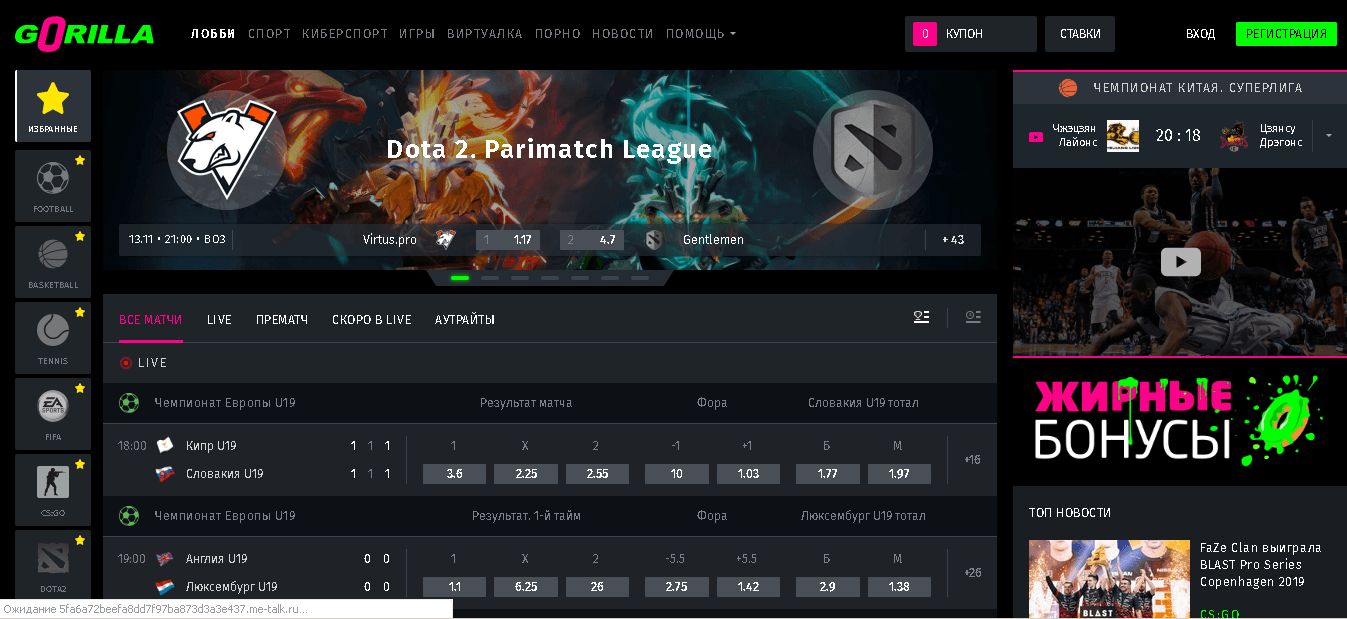
Task: Switch to compact list view icon
Action: 921,317
